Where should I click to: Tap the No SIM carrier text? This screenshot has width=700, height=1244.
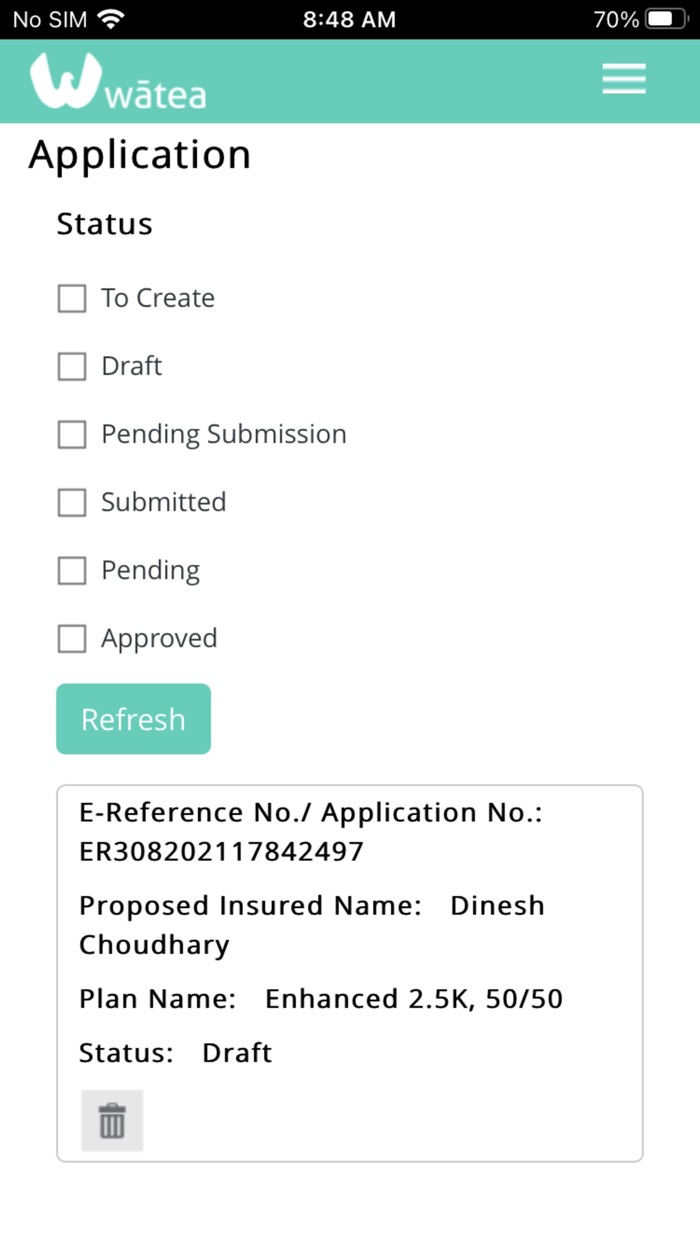pyautogui.click(x=49, y=19)
